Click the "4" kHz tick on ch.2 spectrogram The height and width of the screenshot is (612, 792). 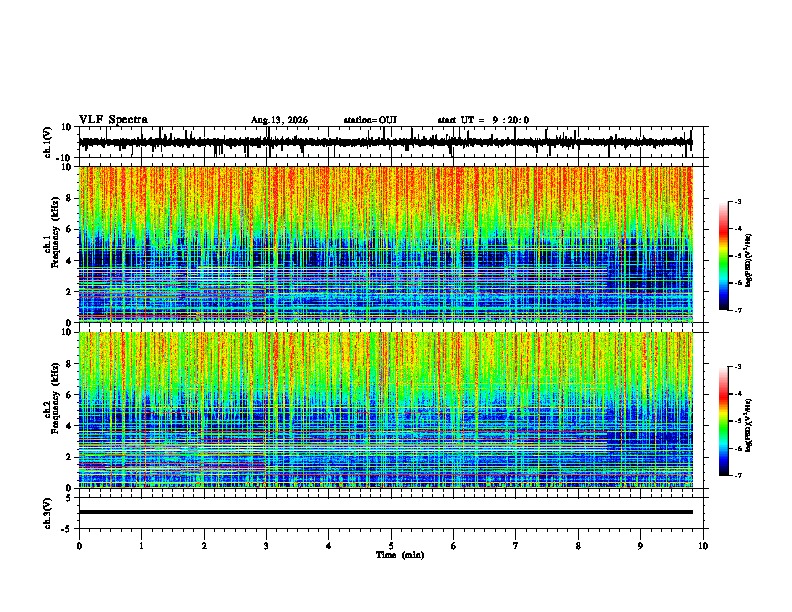[70, 426]
